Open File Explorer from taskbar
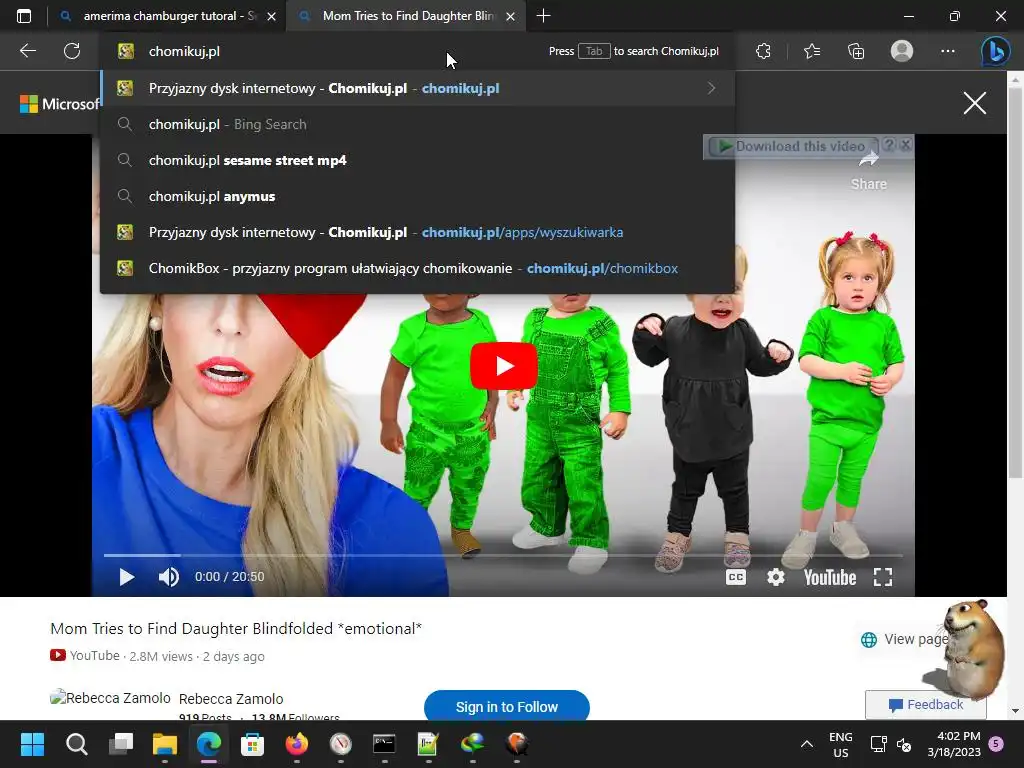This screenshot has height=768, width=1024. [165, 744]
